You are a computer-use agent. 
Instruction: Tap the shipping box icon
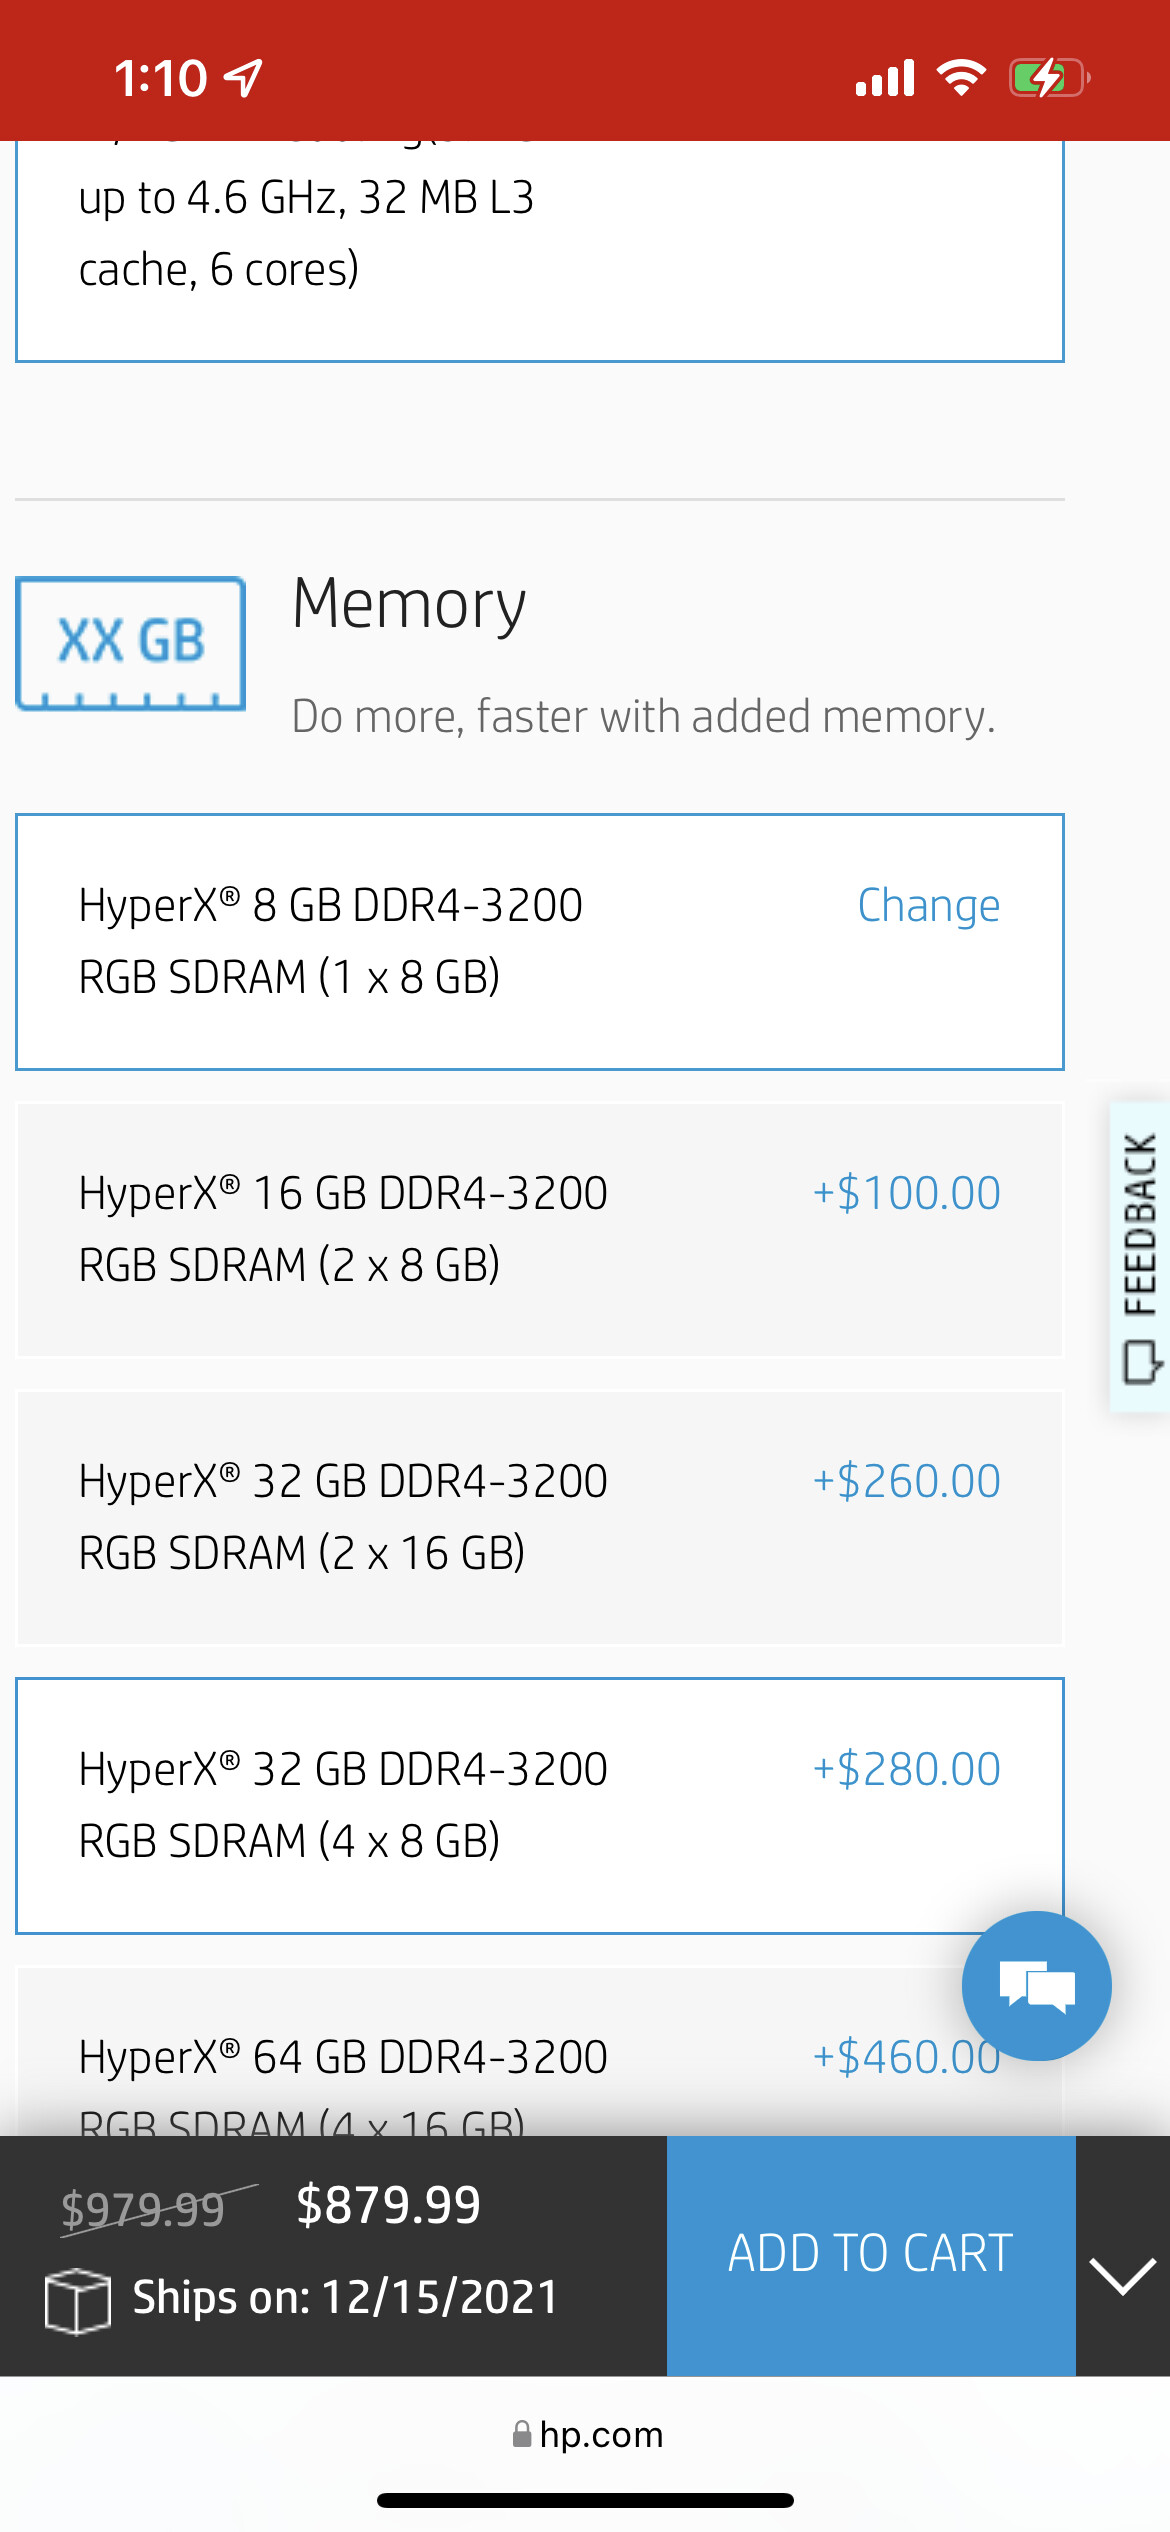tap(77, 2300)
